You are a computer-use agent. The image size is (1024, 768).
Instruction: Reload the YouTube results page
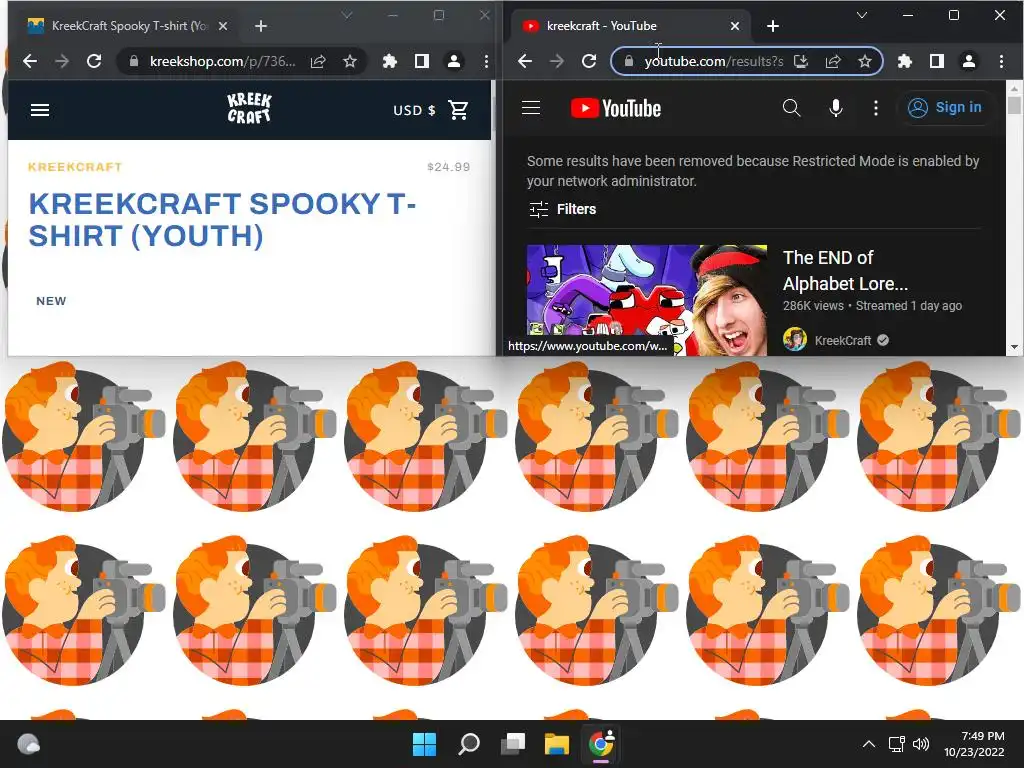[x=589, y=61]
